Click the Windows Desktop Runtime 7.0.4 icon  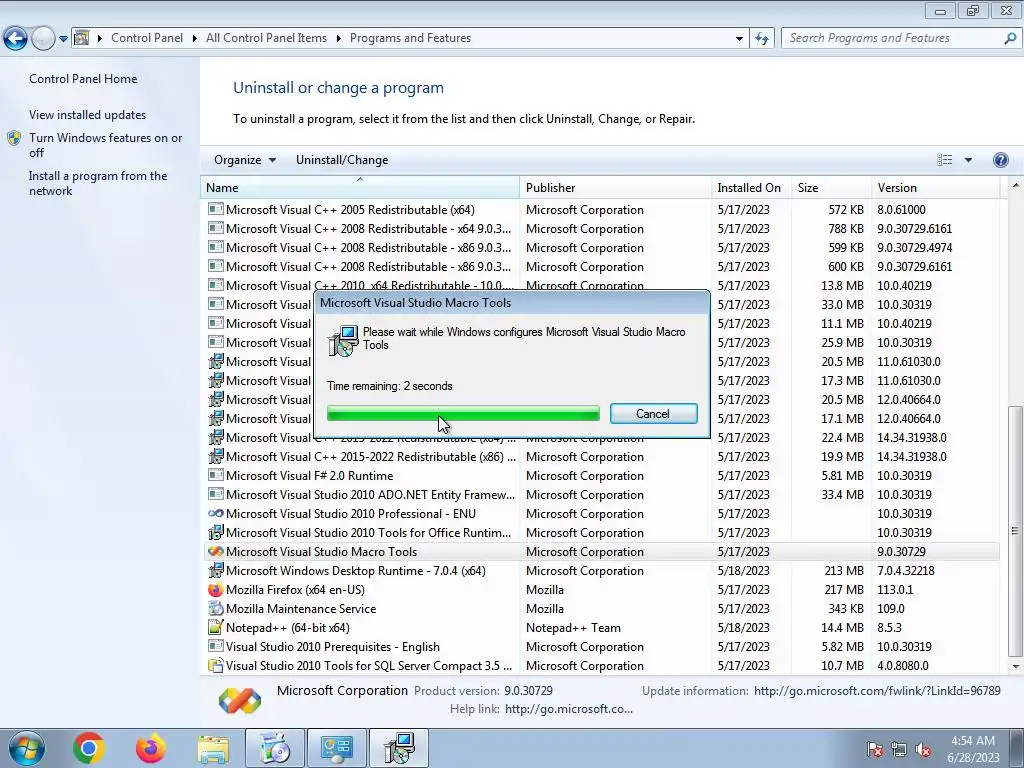point(216,570)
